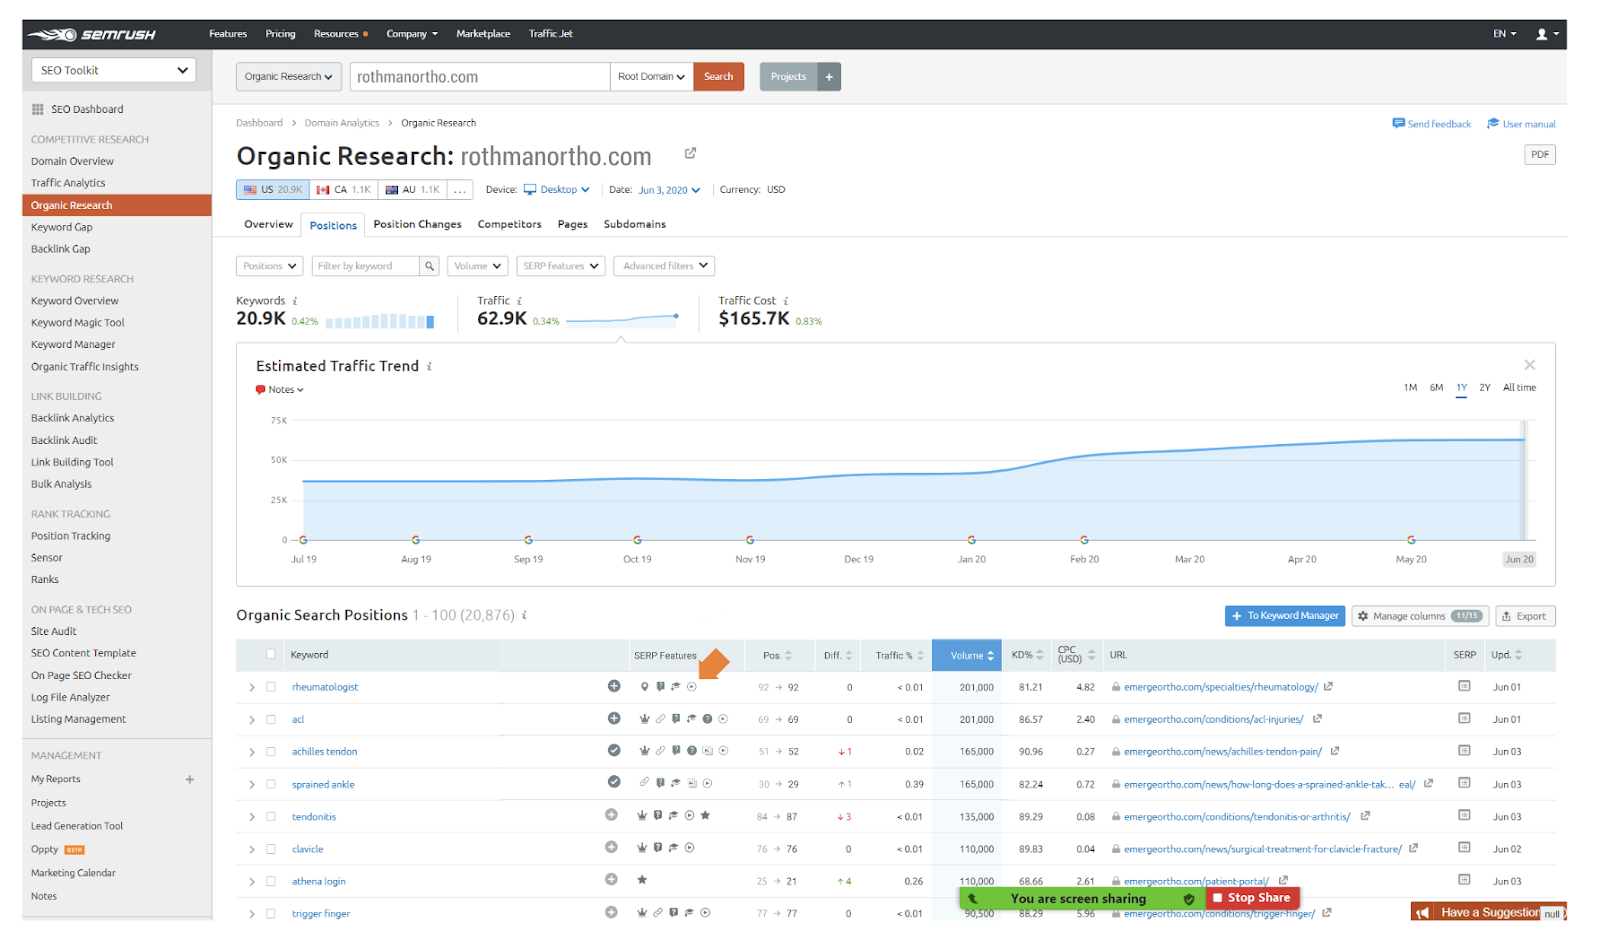The width and height of the screenshot is (1600, 949).
Task: Select the sprained ankle row checkbox
Action: (271, 784)
